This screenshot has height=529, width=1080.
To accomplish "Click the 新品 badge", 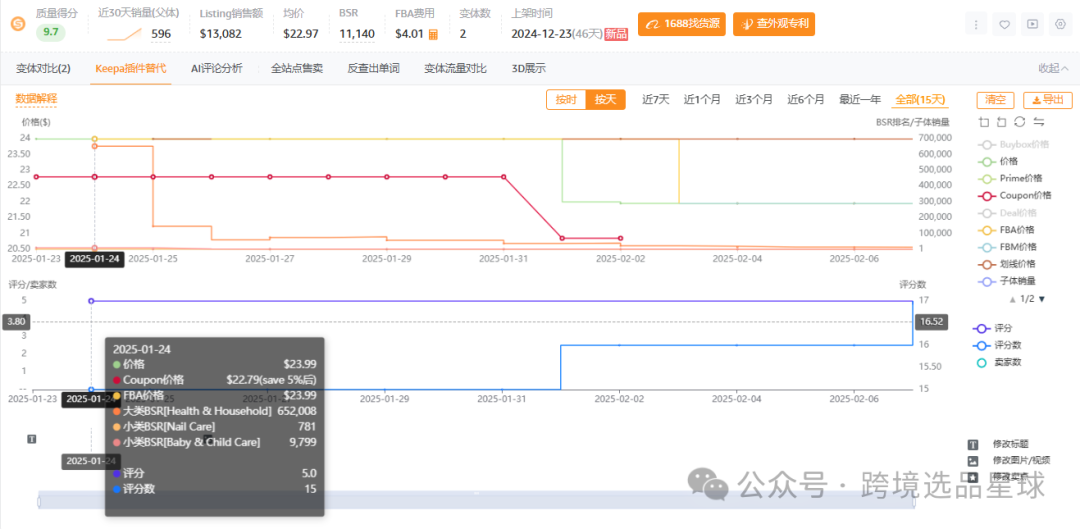I will point(616,34).
